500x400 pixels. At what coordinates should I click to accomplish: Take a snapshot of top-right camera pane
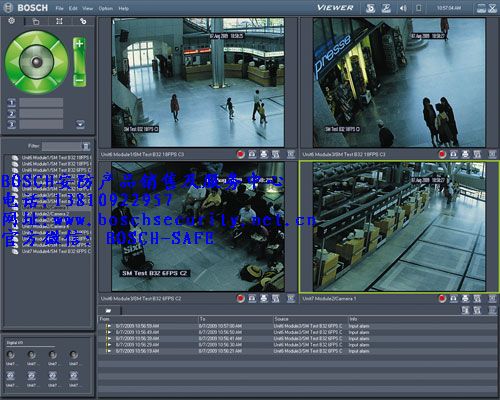click(x=454, y=154)
